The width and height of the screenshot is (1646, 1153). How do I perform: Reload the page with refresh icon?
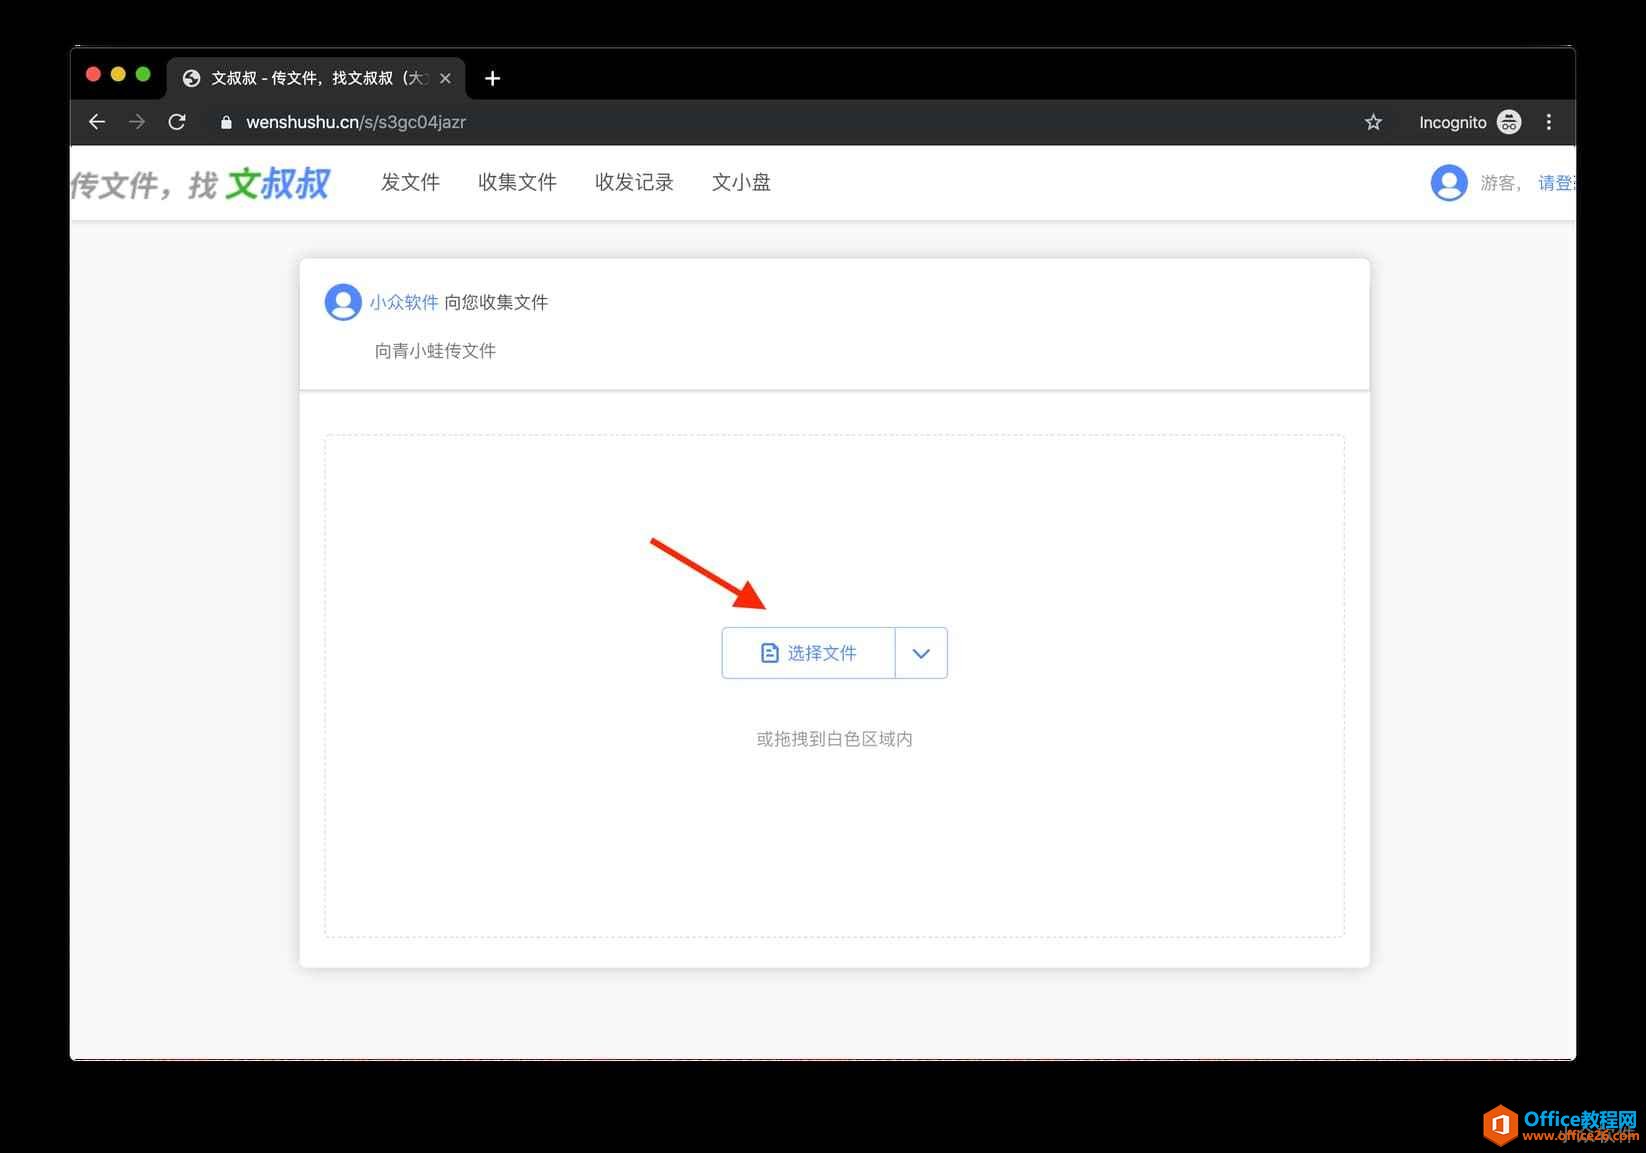pos(177,122)
